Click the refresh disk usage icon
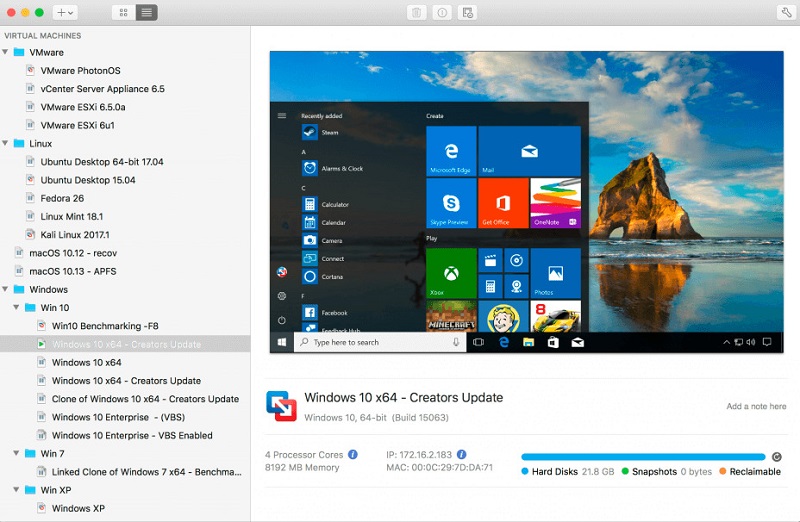The height and width of the screenshot is (522, 800). point(777,457)
